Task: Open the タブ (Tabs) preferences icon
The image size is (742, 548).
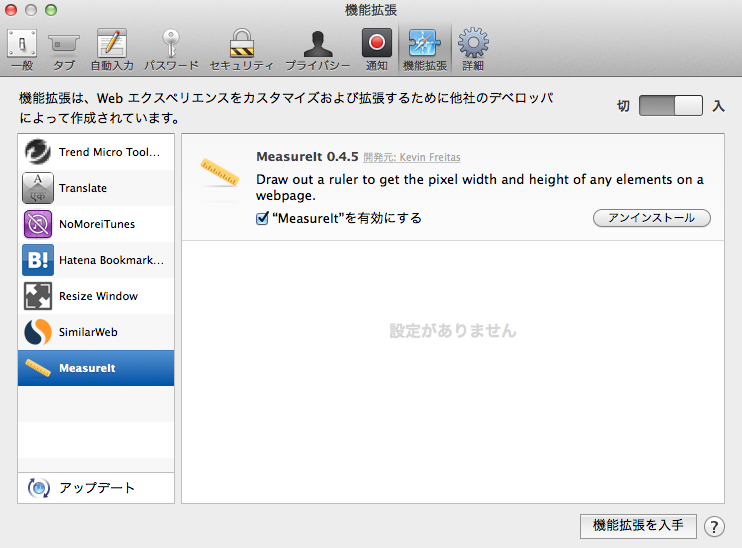Action: coord(63,44)
